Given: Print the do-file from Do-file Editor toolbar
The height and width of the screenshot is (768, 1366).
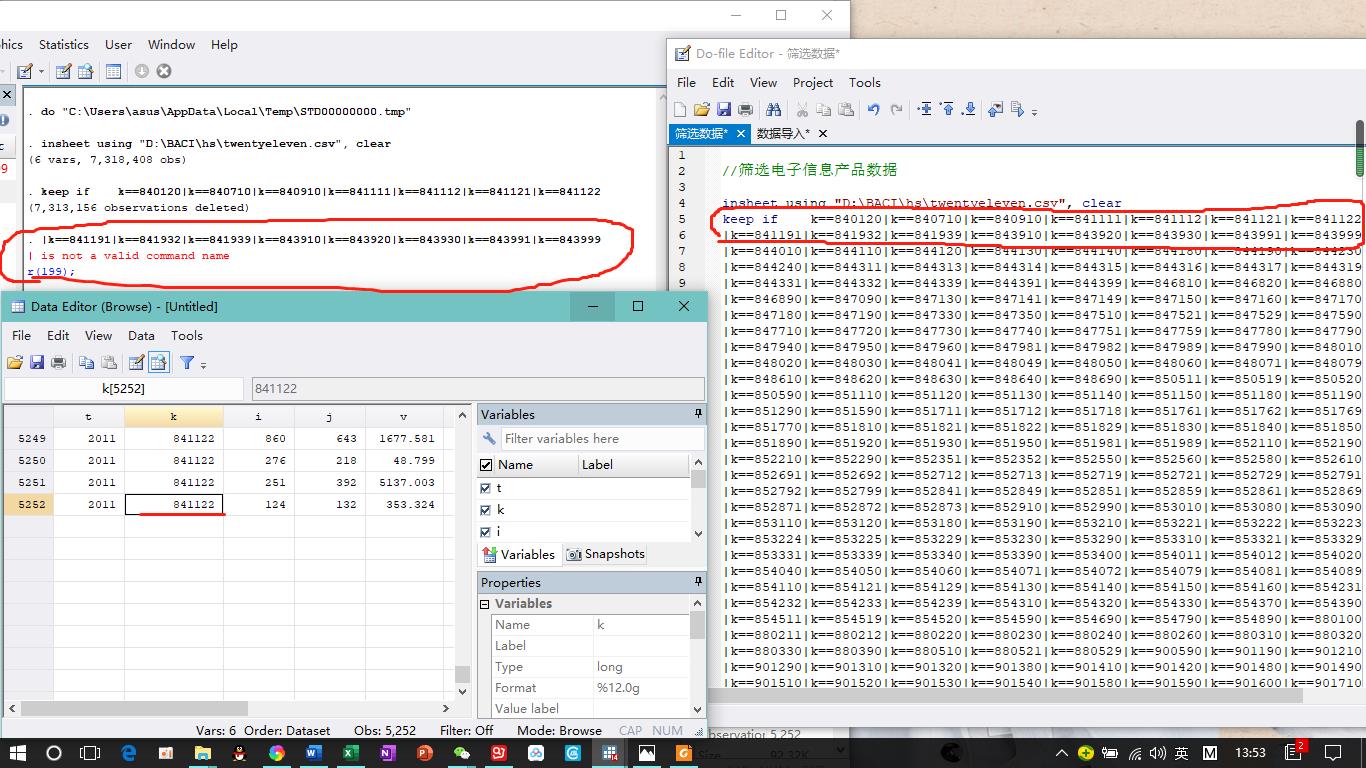Looking at the screenshot, I should point(745,109).
